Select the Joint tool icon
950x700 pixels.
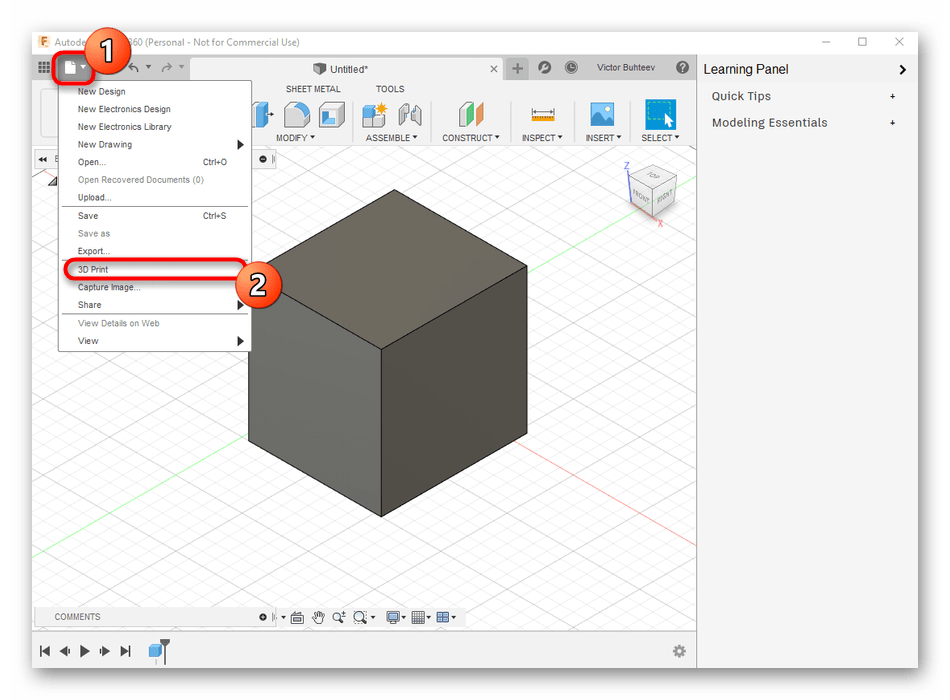coord(410,115)
